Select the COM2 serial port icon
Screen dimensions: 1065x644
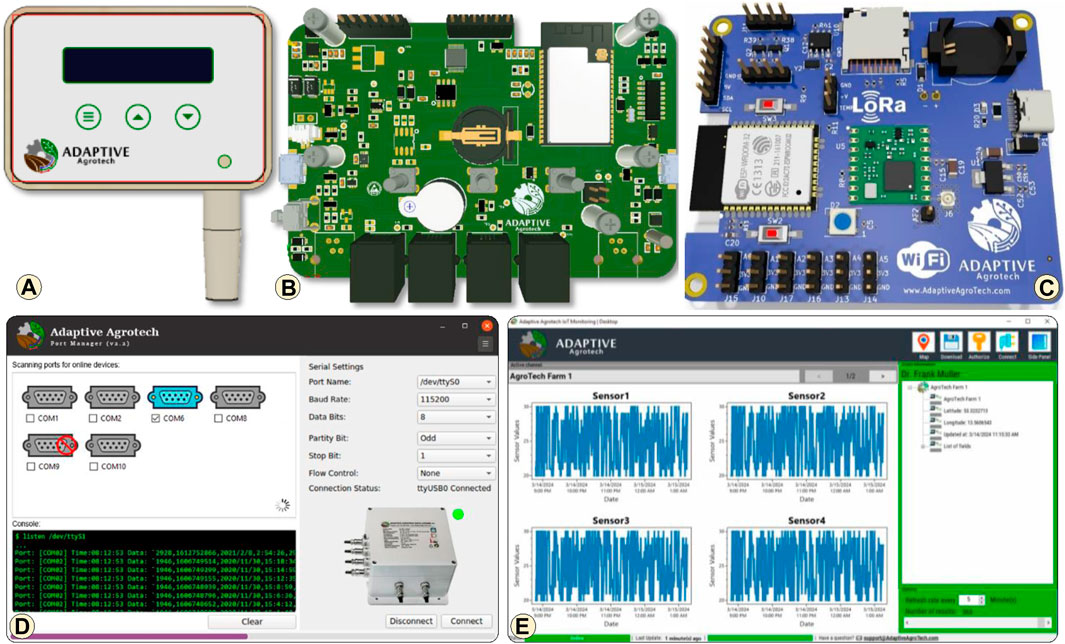point(113,397)
